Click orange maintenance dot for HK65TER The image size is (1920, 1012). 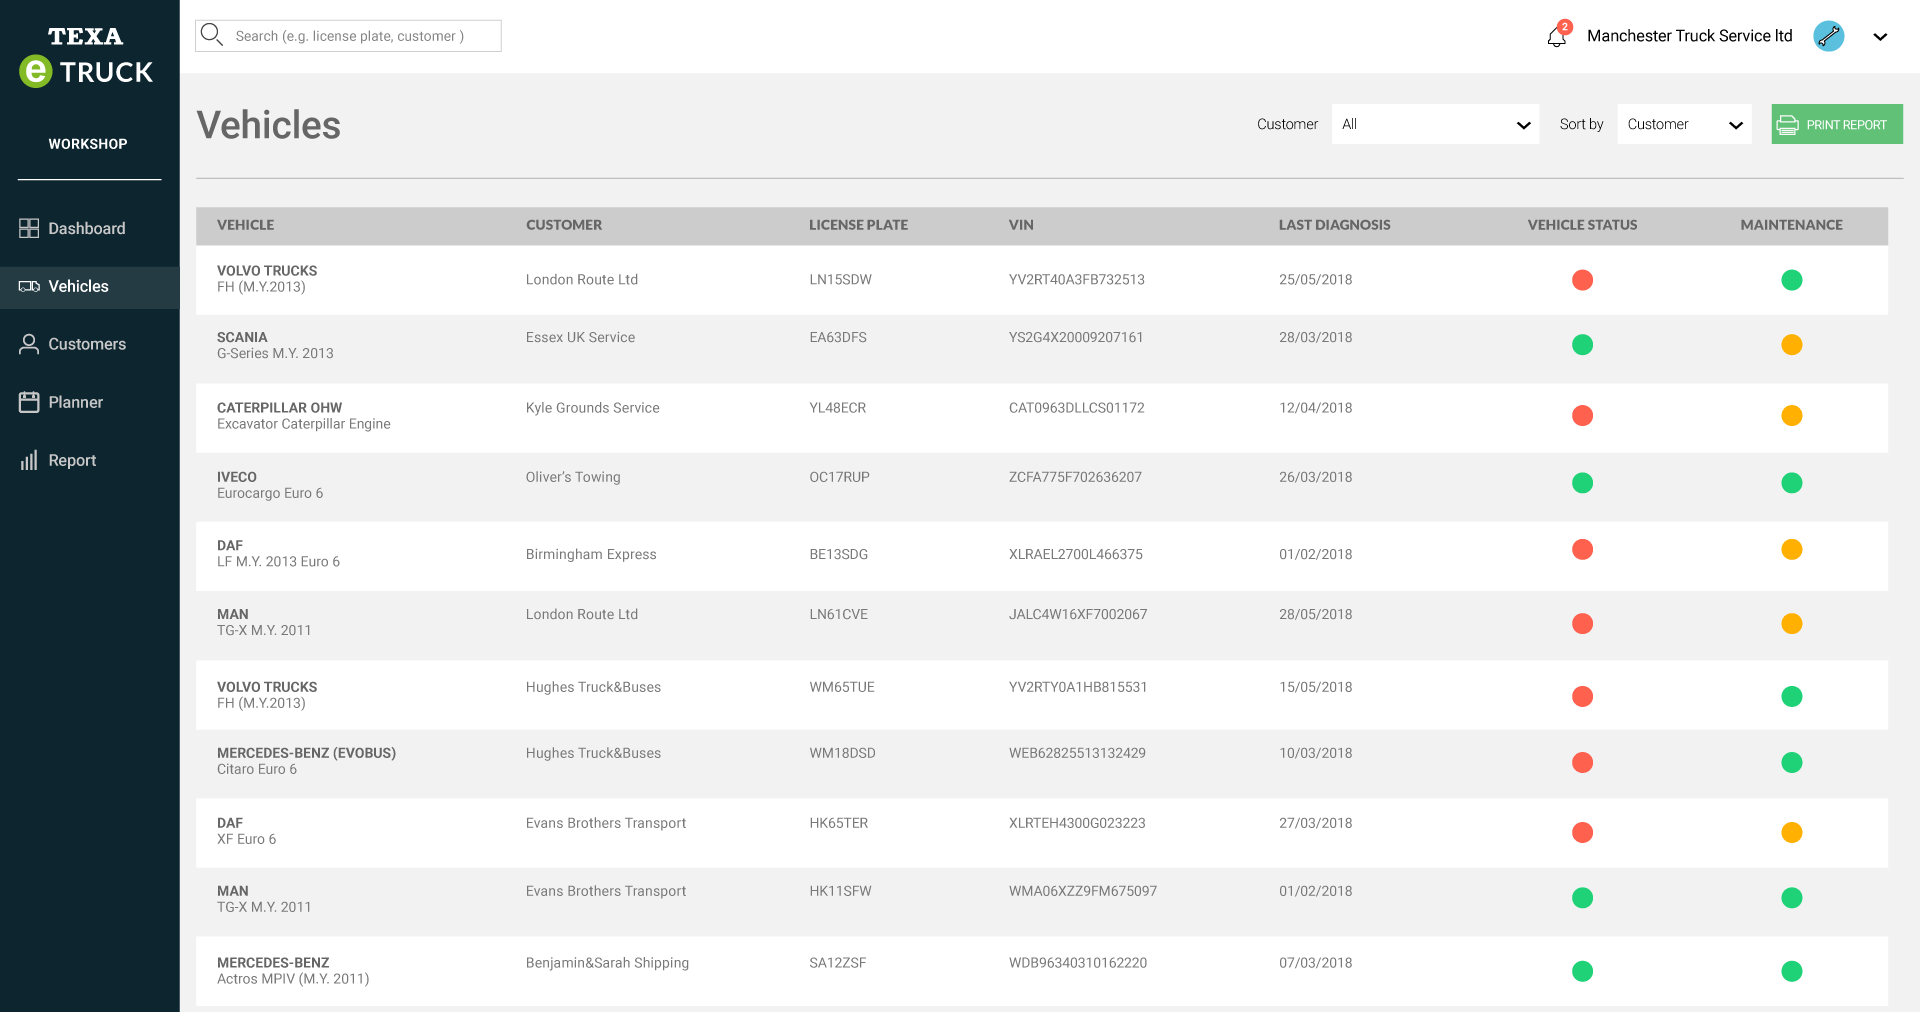pos(1792,832)
